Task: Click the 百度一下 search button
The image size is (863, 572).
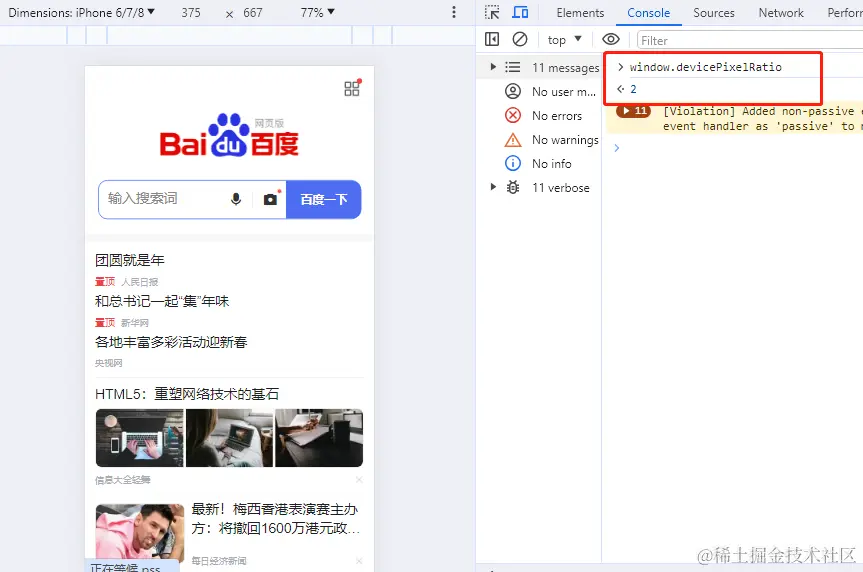Action: [x=324, y=199]
